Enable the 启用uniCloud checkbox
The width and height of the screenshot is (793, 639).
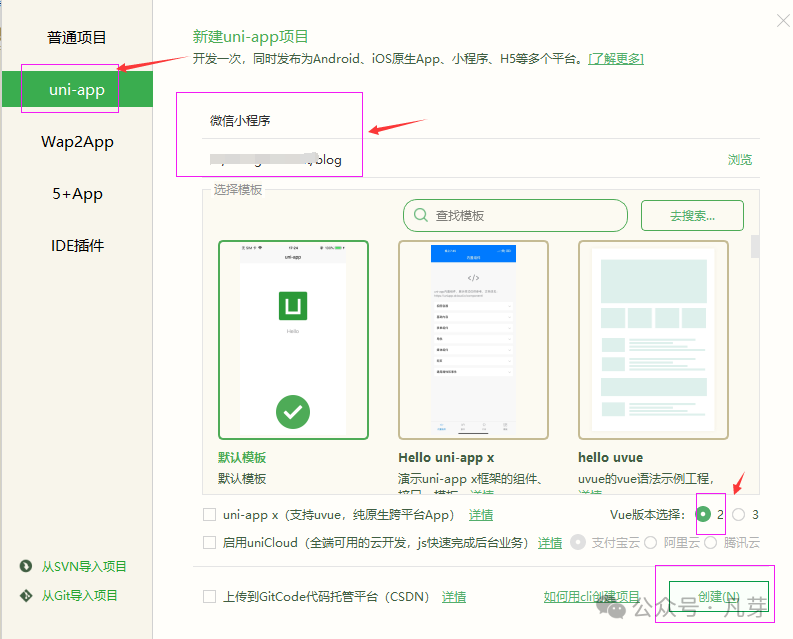pyautogui.click(x=209, y=542)
